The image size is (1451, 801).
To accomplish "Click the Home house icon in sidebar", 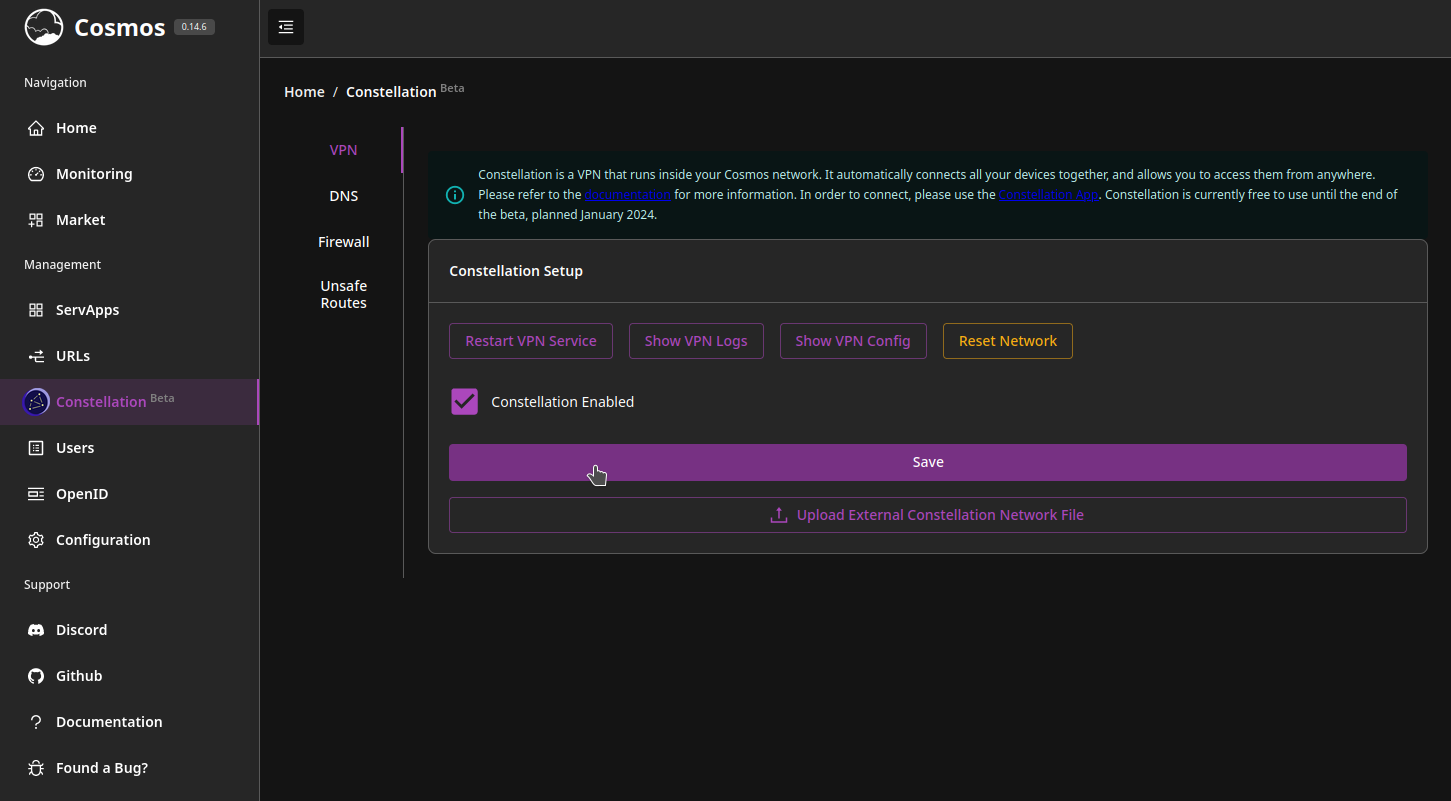I will coord(36,128).
